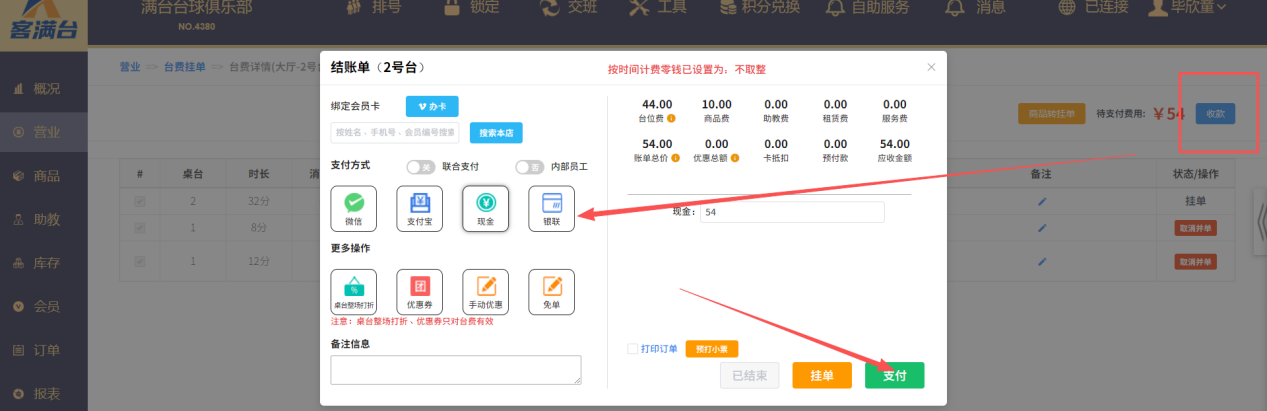Click the green 支付 pay button
Screen dimensions: 1267x411
[895, 375]
